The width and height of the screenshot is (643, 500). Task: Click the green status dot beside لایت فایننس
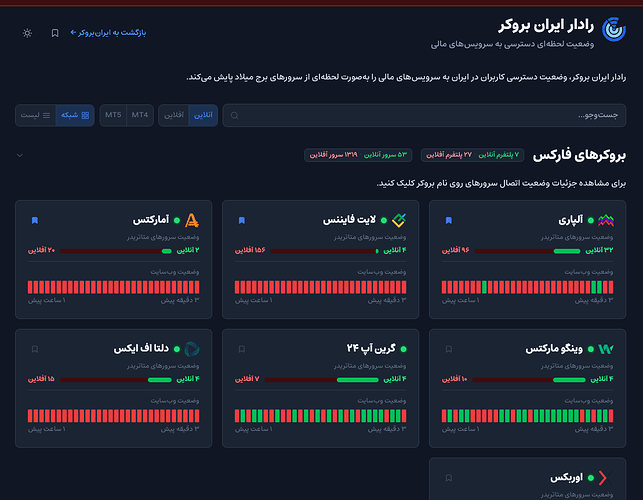click(x=384, y=221)
